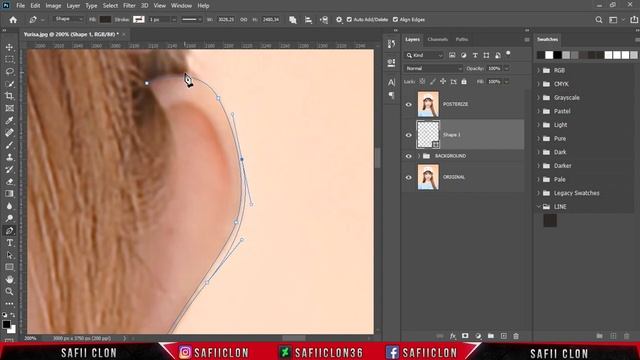Expand the Grayscale swatch folder

[539, 98]
